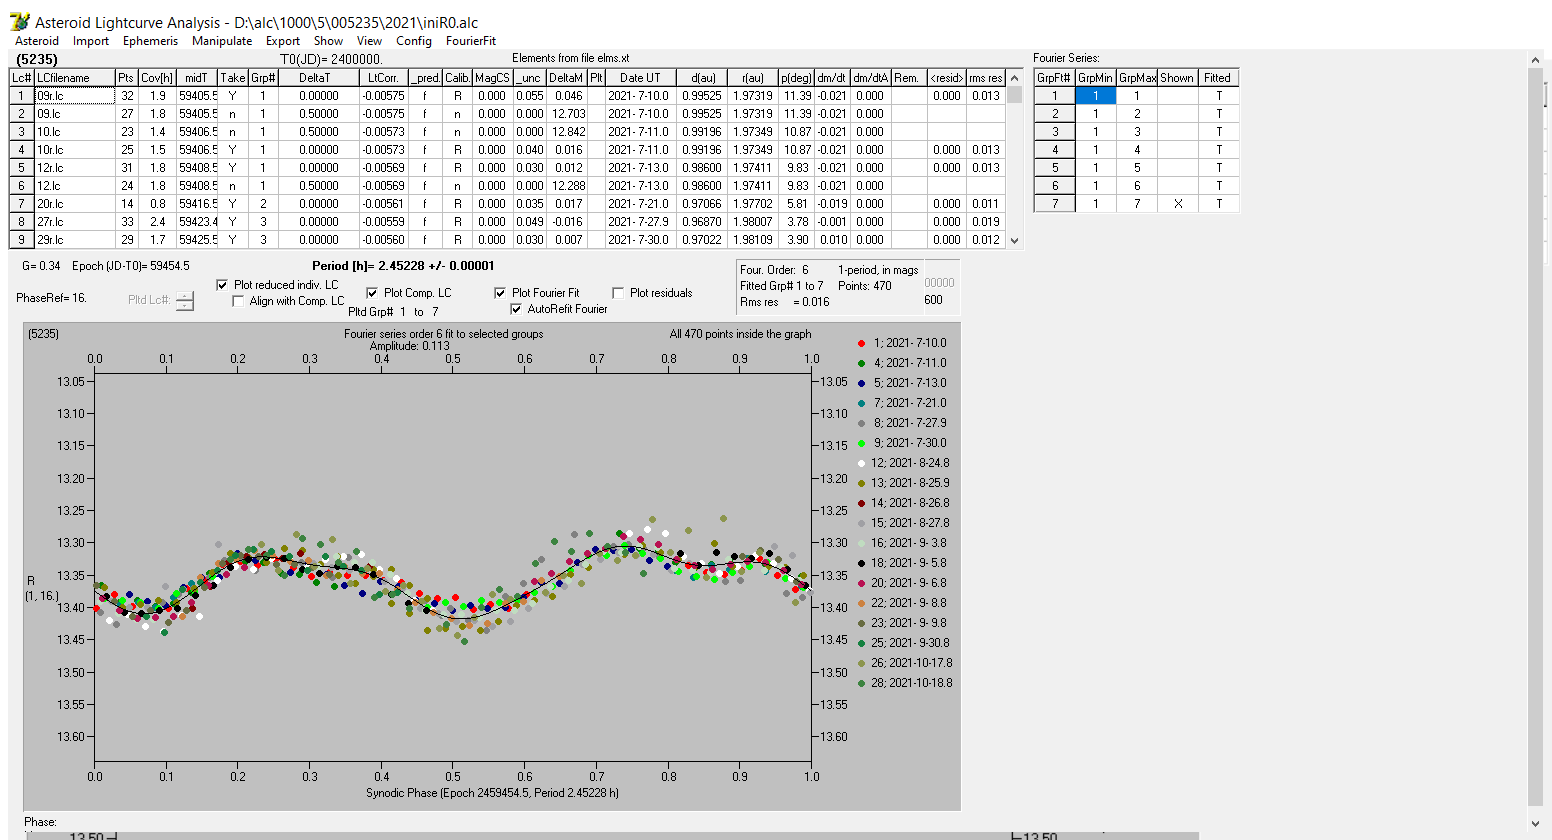The height and width of the screenshot is (840, 1552).
Task: Open the Export menu
Action: point(283,41)
